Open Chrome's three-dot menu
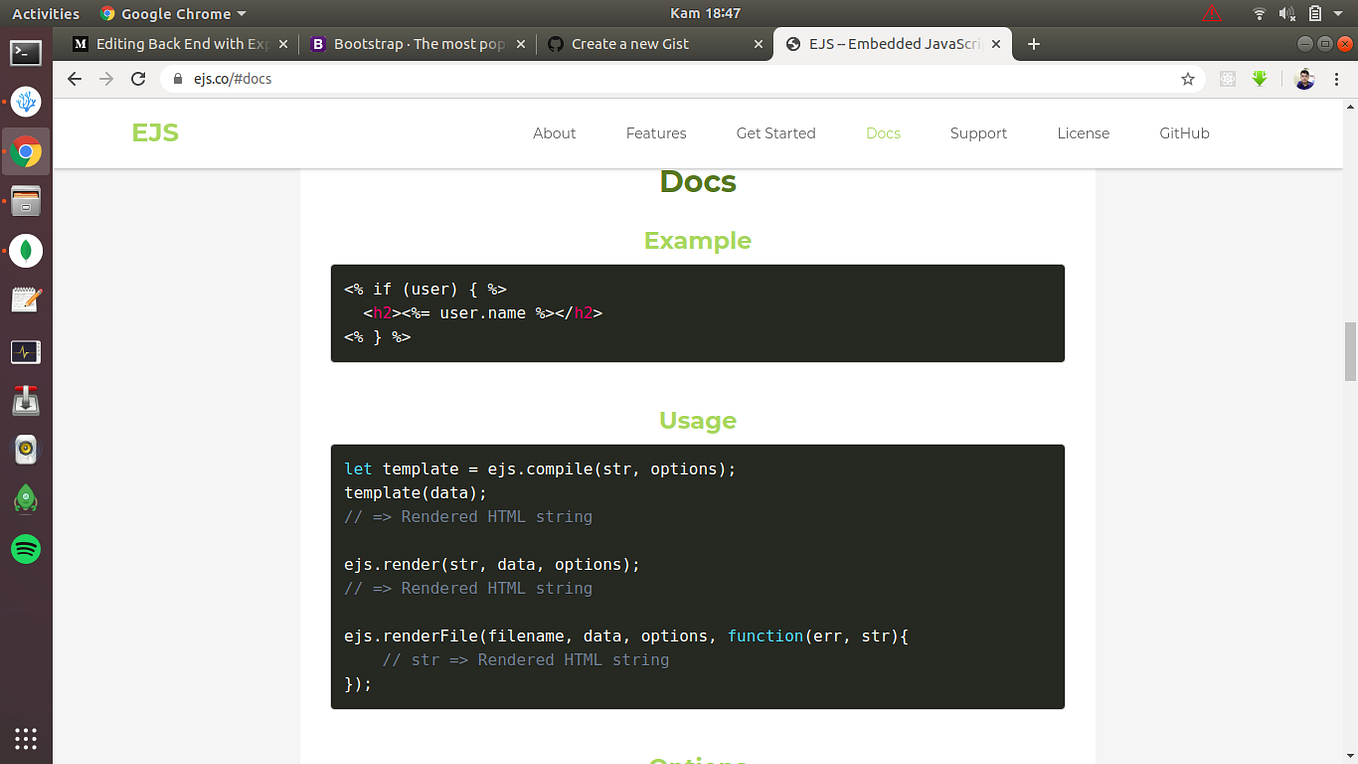 point(1337,78)
